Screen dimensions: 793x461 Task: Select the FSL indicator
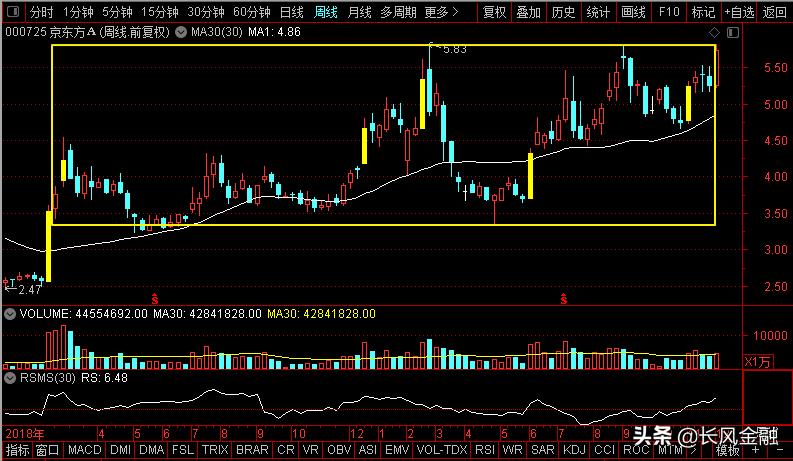183,449
